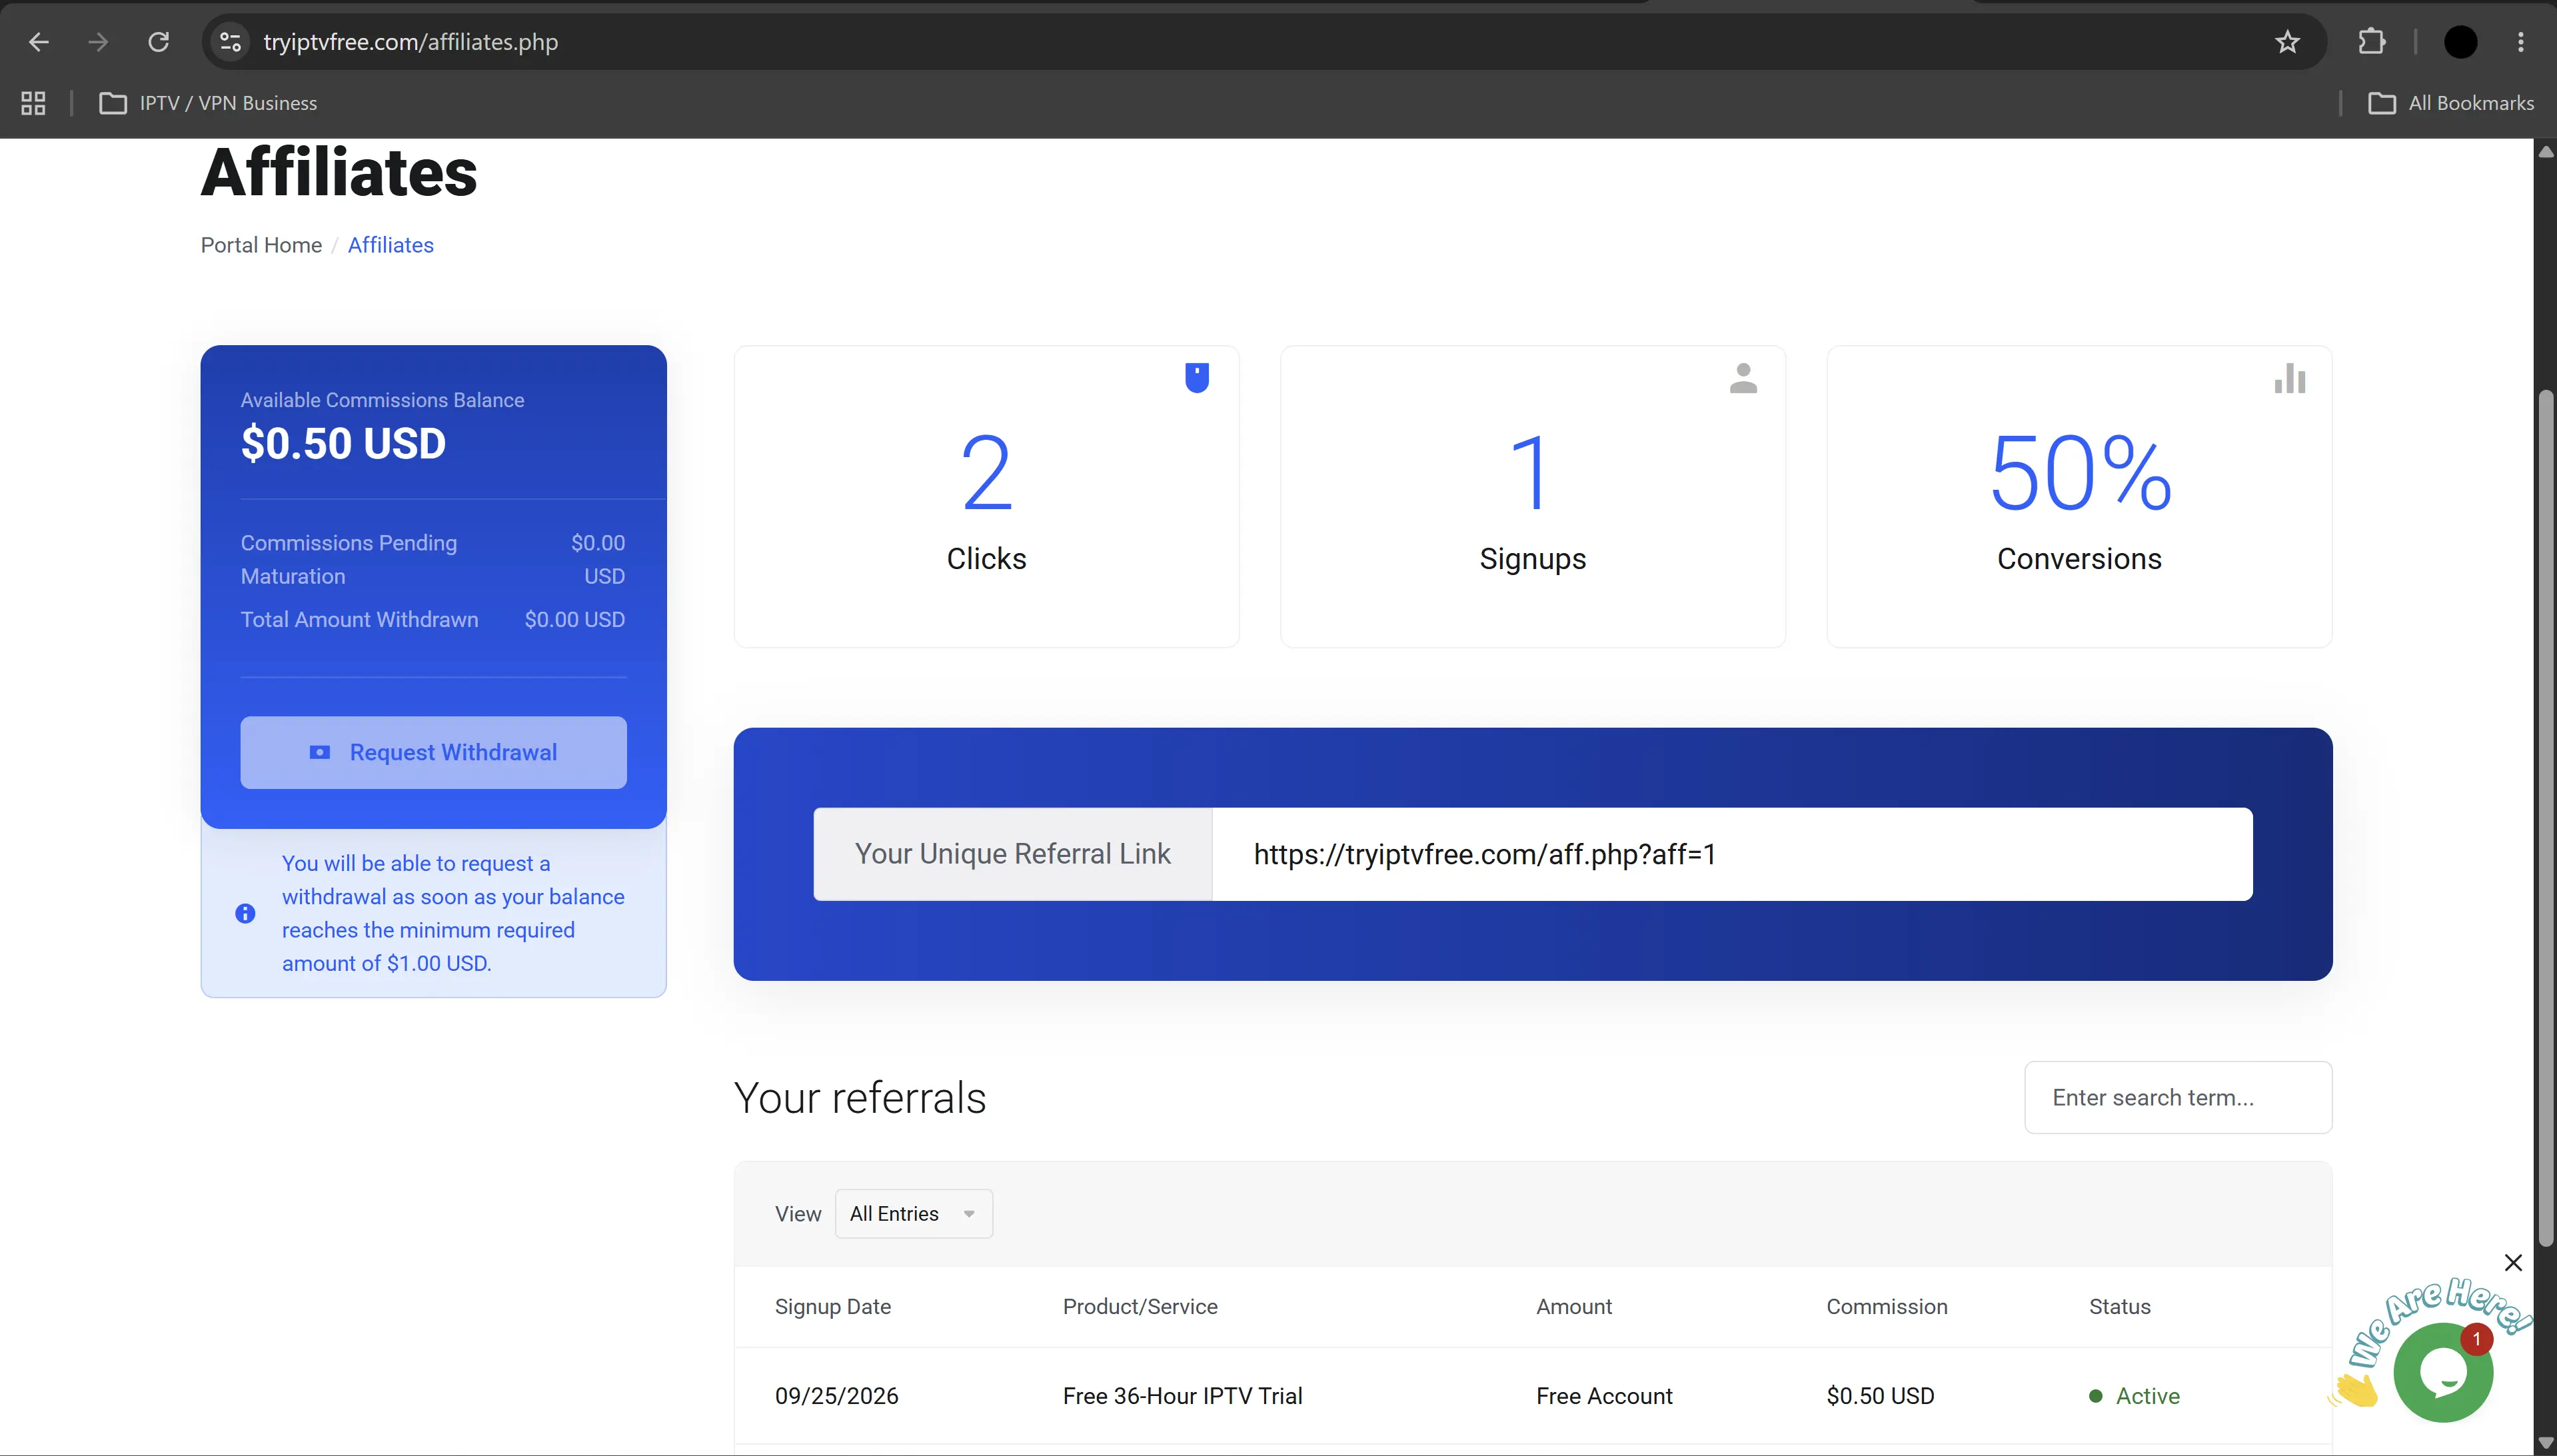Screen dimensions: 2557x1456
Task: Open site information icon in address bar
Action: click(x=230, y=42)
